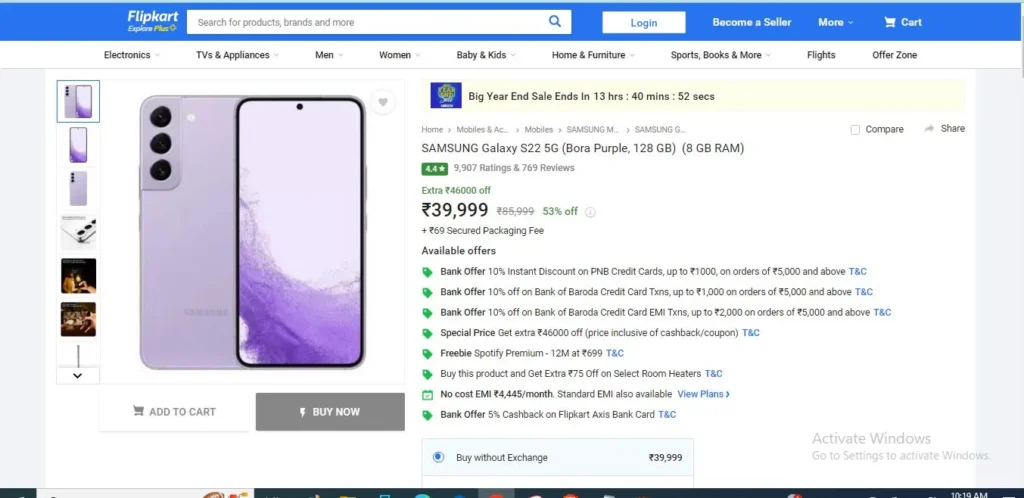The width and height of the screenshot is (1024, 498).
Task: Select Buy without Exchange radio button
Action: 438,457
